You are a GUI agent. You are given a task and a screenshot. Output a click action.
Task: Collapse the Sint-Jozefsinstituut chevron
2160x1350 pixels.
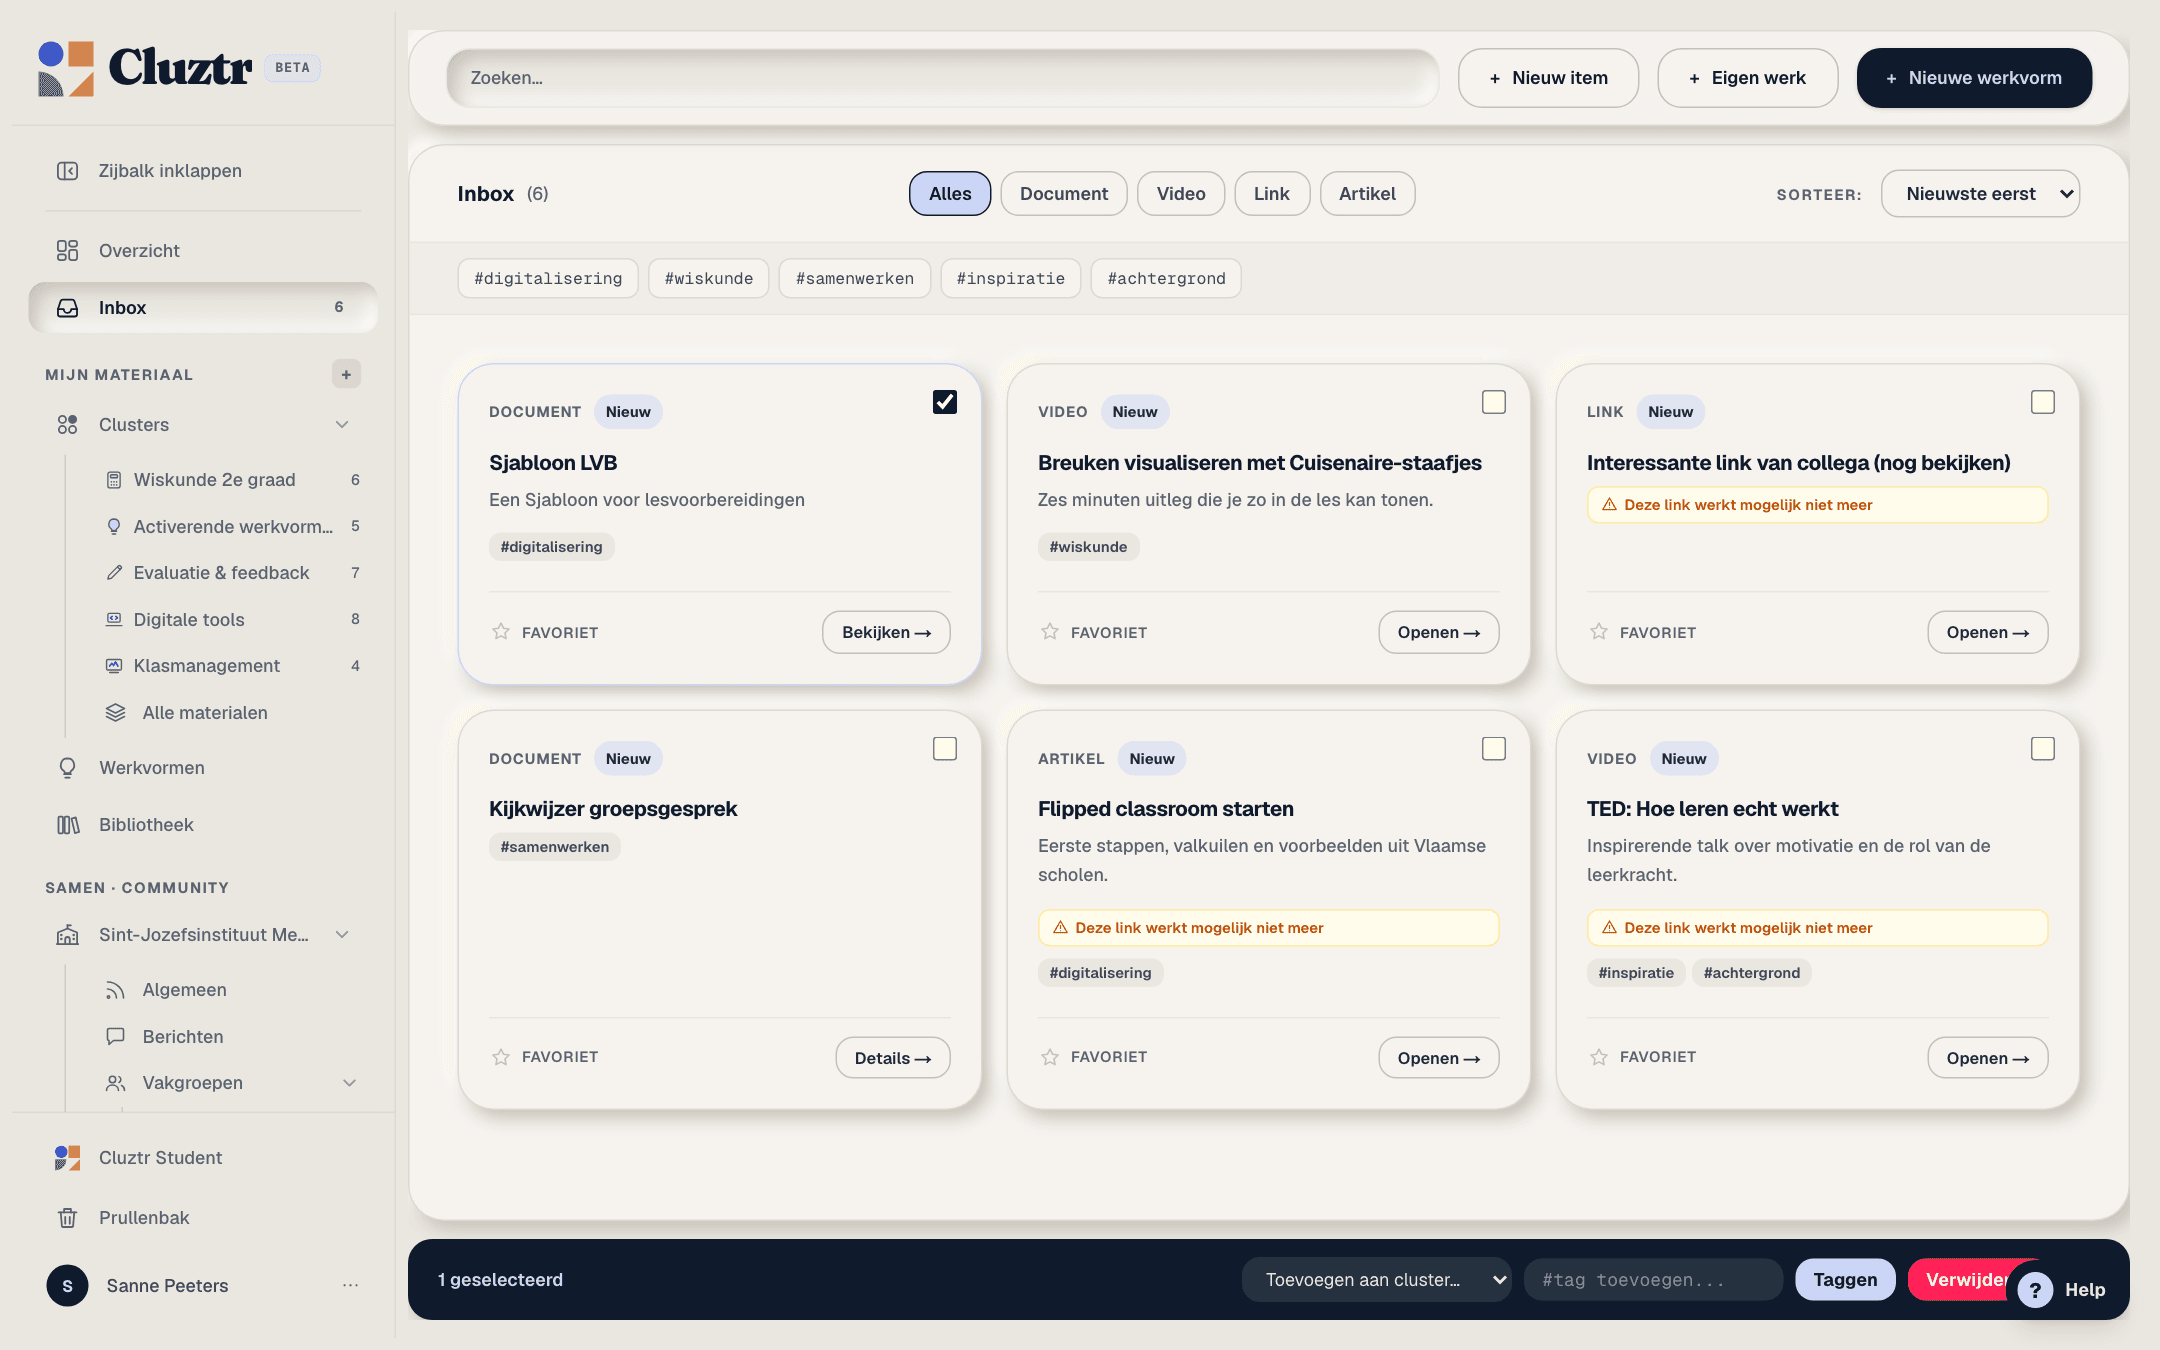[x=342, y=935]
